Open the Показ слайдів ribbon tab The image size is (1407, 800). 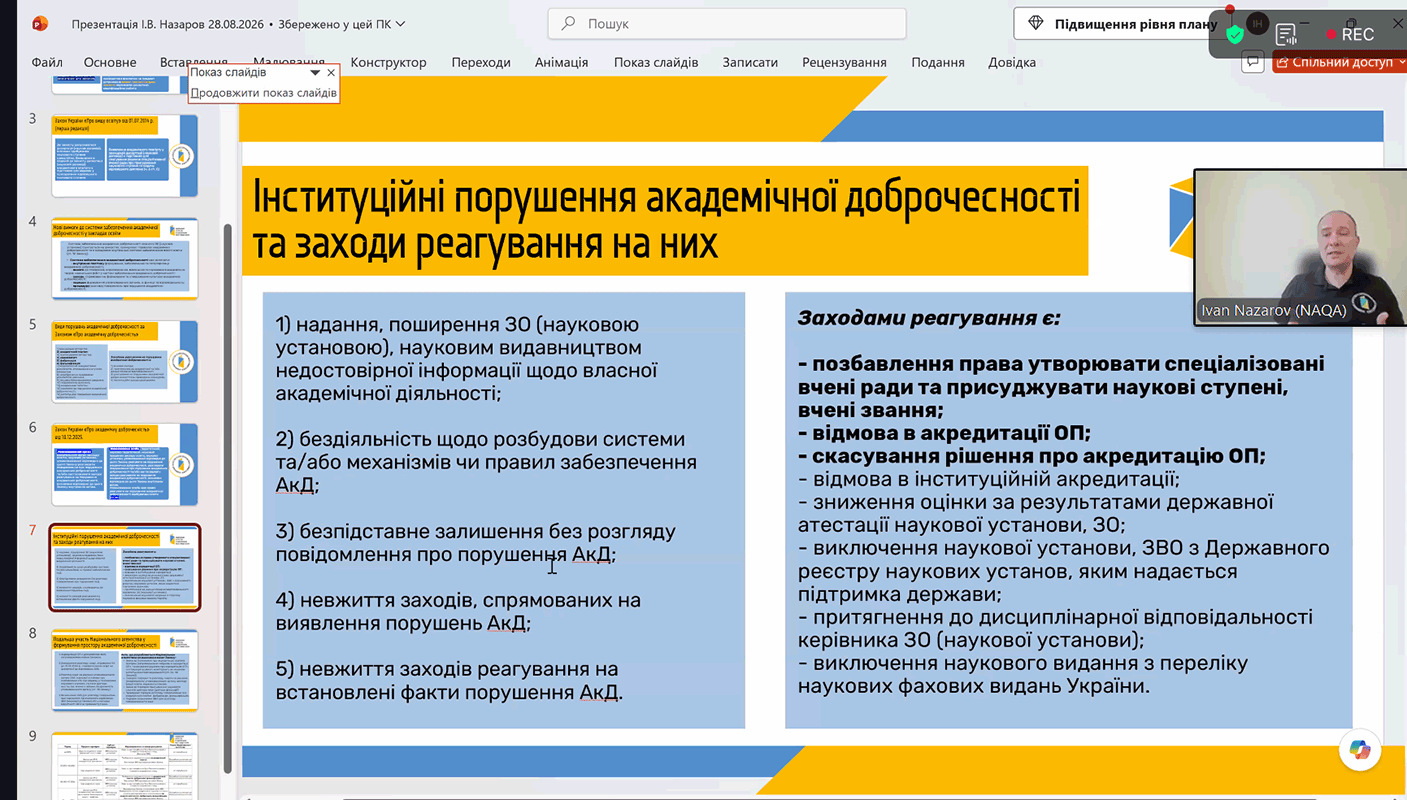(x=656, y=62)
